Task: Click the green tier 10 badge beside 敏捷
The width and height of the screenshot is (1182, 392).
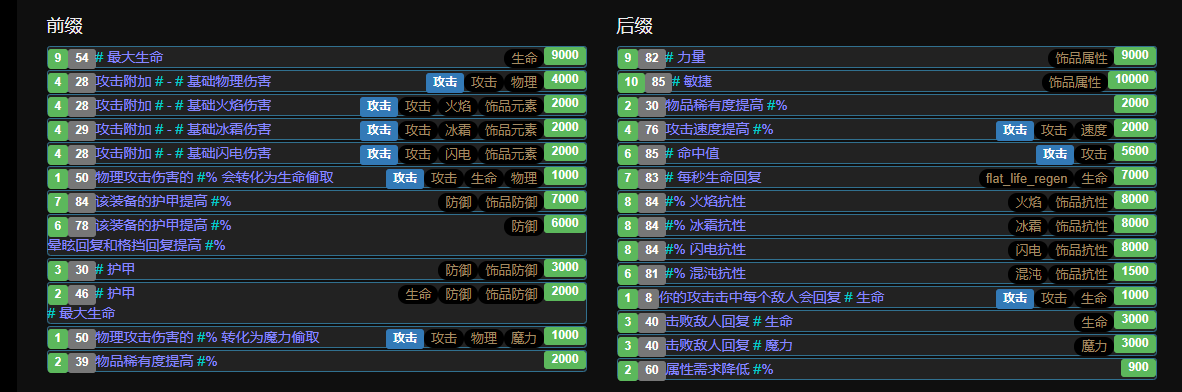Action: [x=631, y=82]
